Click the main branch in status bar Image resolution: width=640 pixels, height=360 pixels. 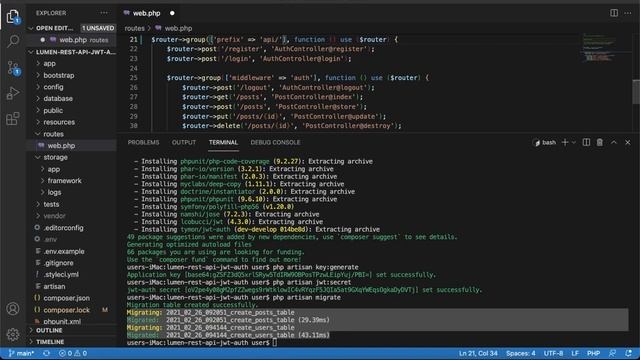(x=21, y=353)
